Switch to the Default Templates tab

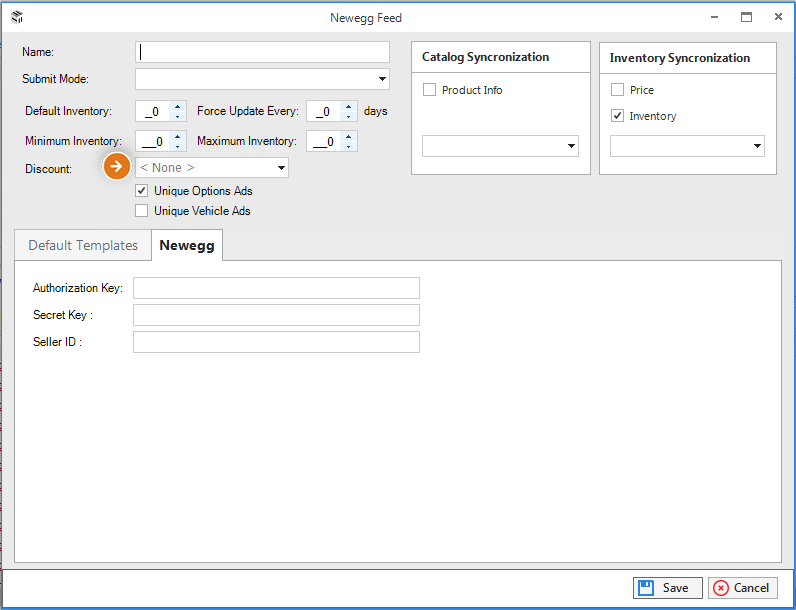click(x=83, y=245)
